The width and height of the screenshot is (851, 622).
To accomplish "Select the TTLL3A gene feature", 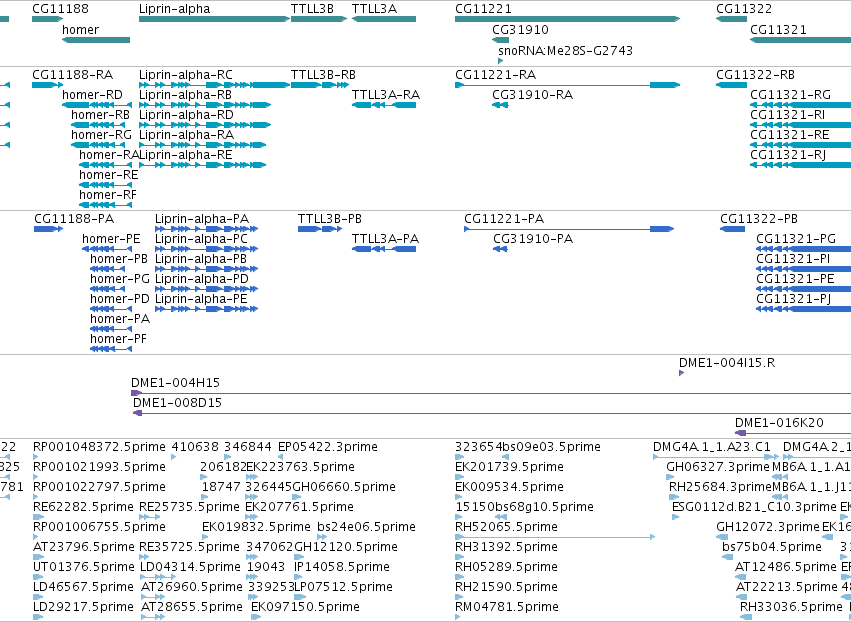I will pyautogui.click(x=384, y=19).
